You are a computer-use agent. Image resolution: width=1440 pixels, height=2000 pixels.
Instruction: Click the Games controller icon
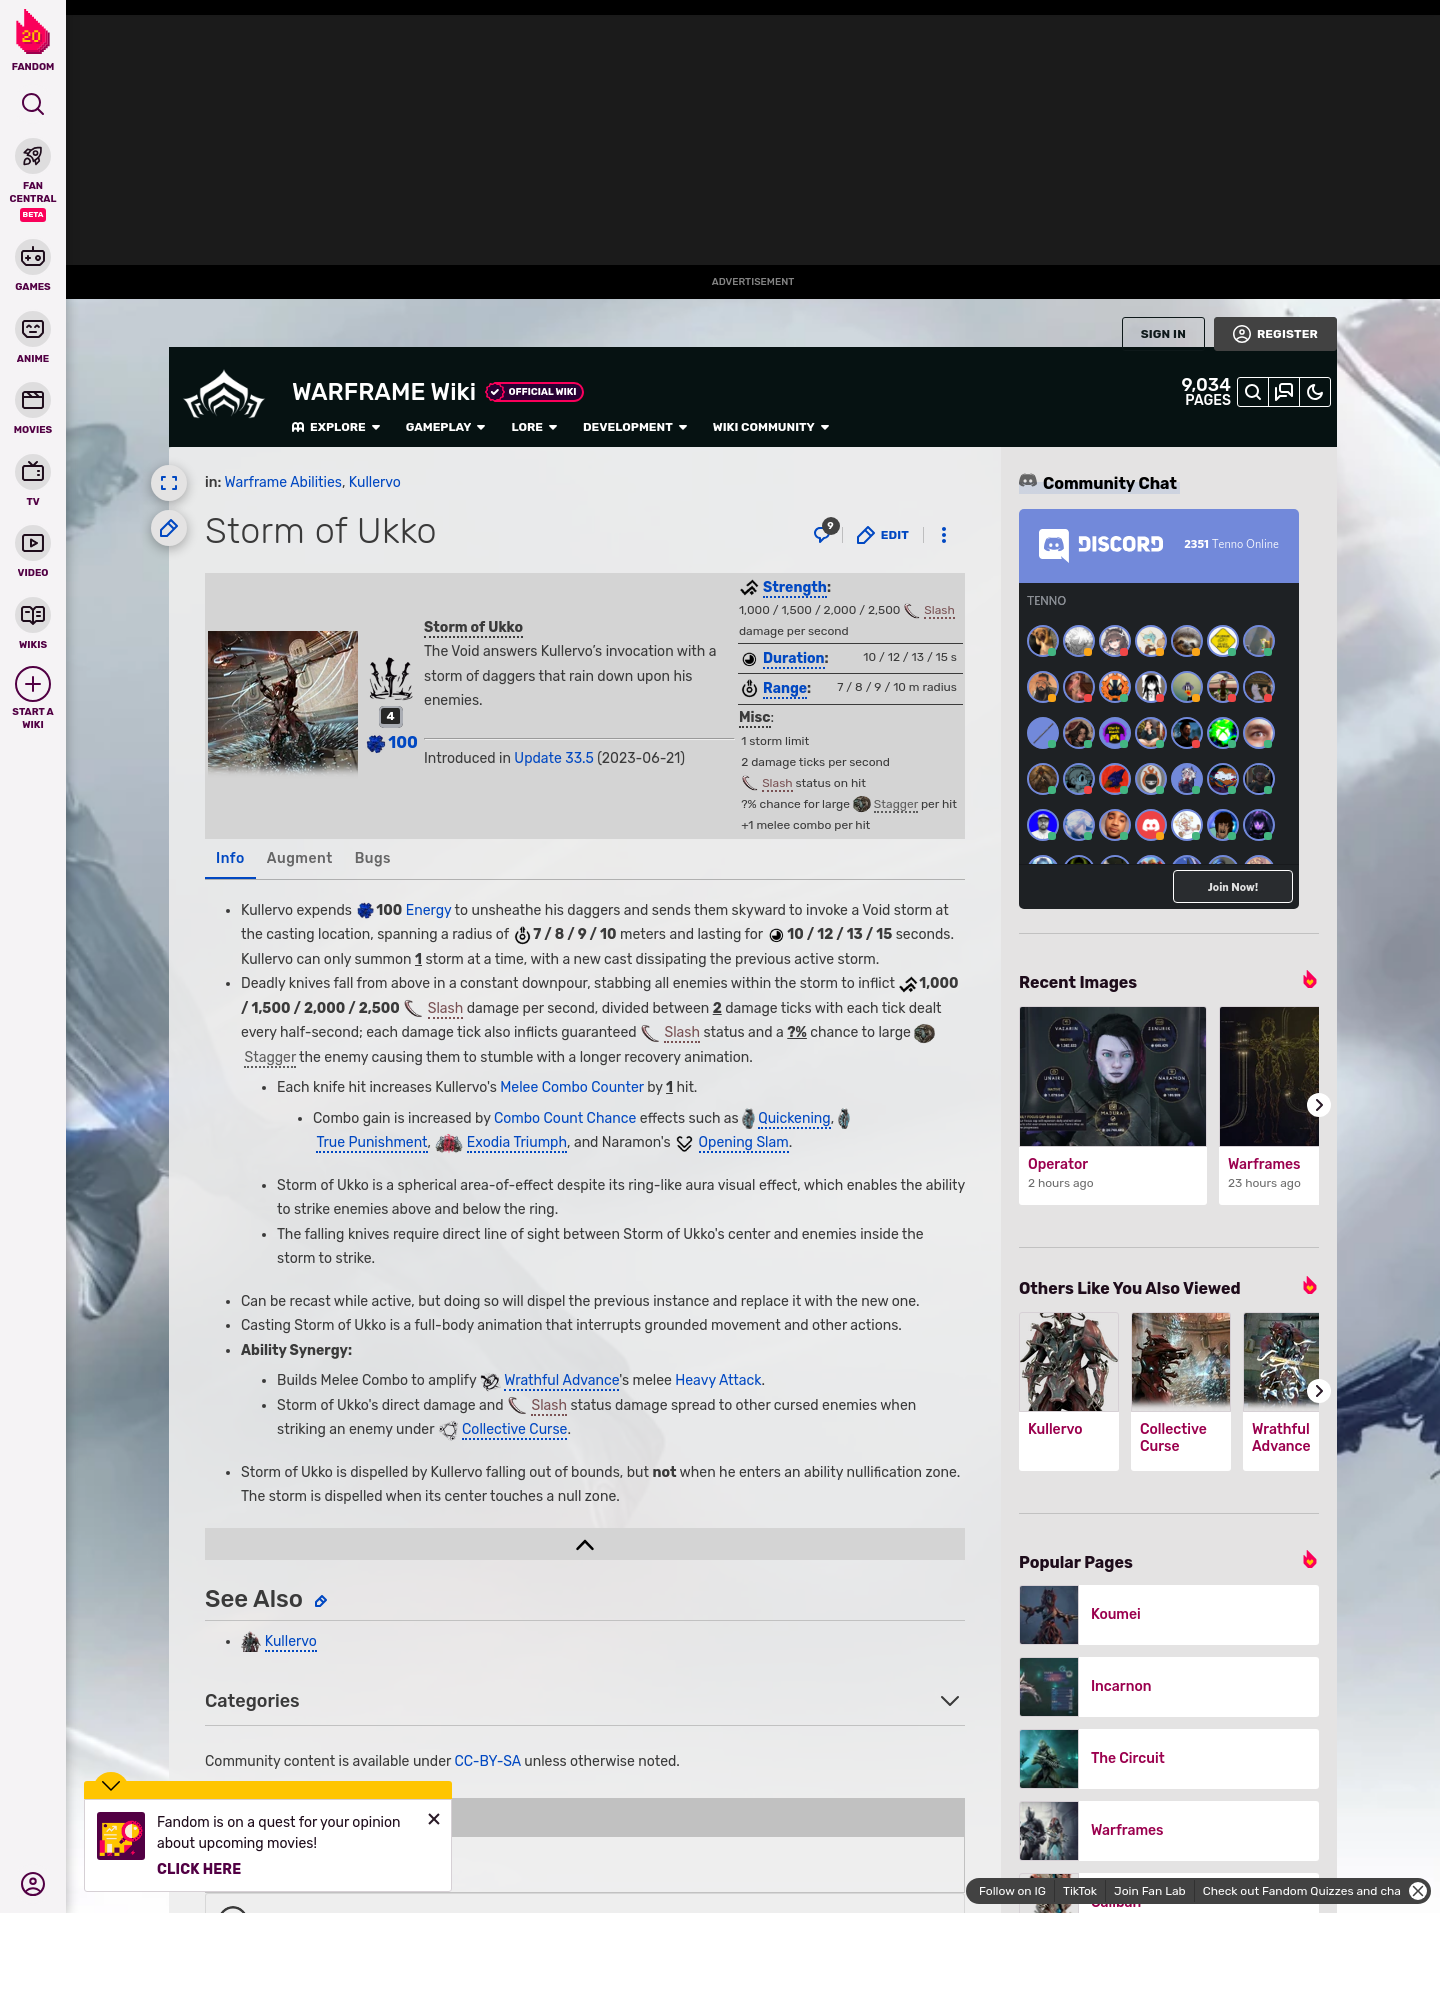click(x=33, y=258)
